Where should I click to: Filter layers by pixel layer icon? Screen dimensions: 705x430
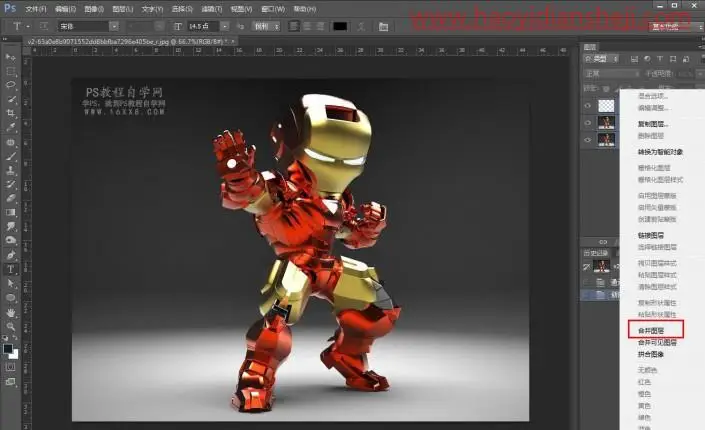[x=634, y=59]
